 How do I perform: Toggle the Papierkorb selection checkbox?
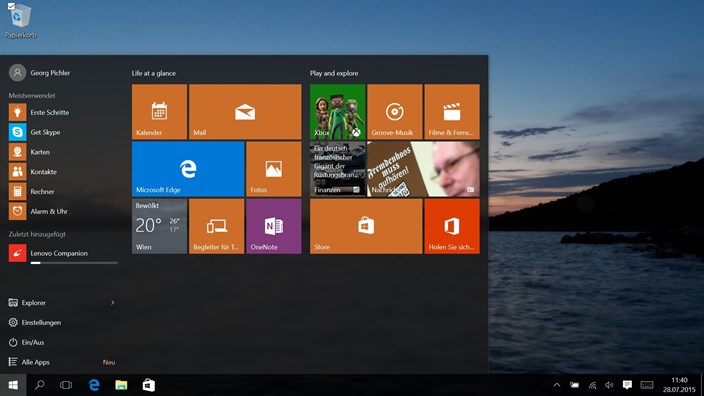click(11, 6)
